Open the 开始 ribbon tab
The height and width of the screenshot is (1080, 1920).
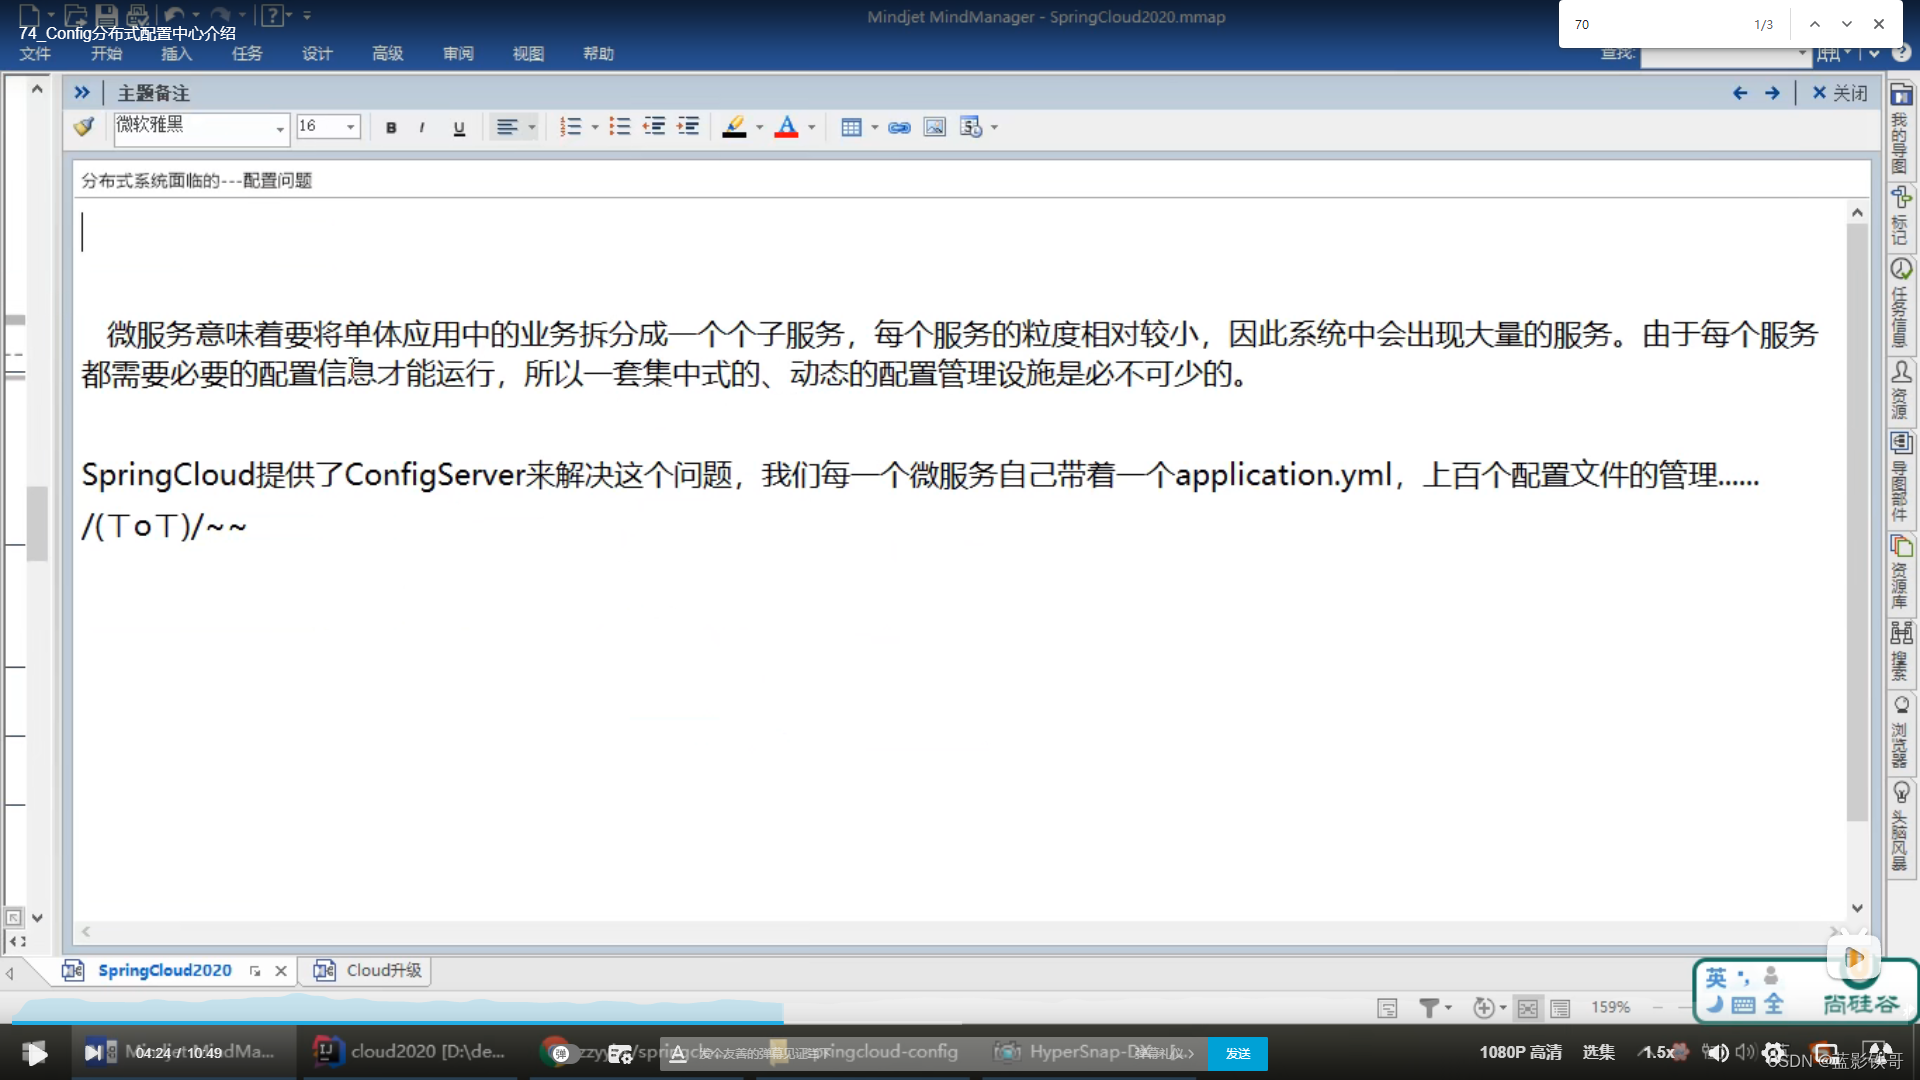click(x=106, y=54)
